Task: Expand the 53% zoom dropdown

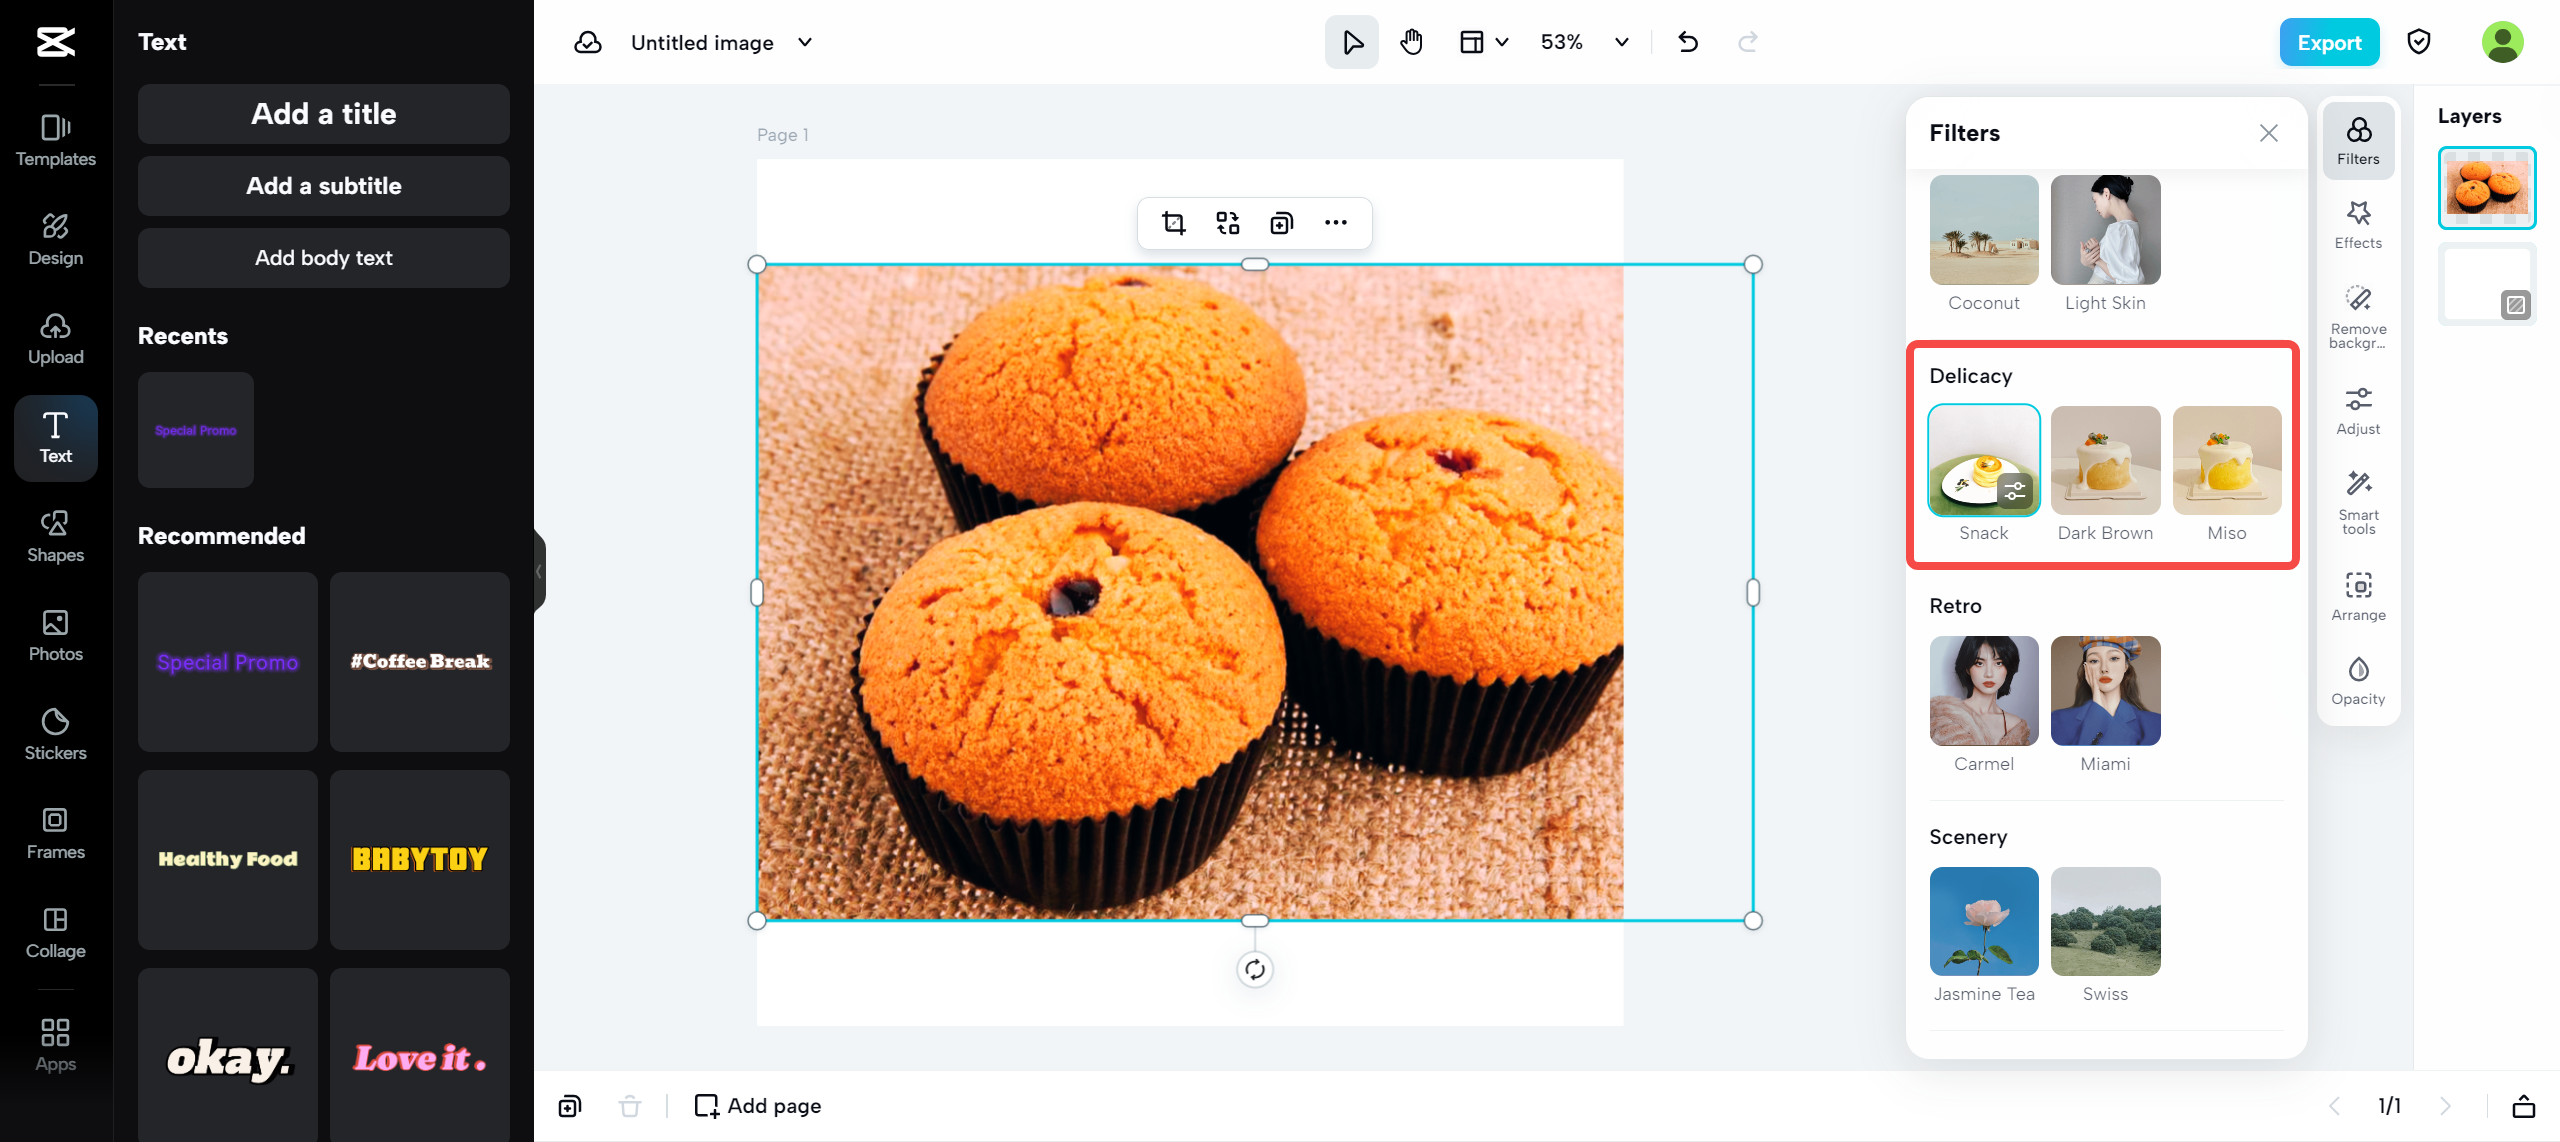Action: (1621, 42)
